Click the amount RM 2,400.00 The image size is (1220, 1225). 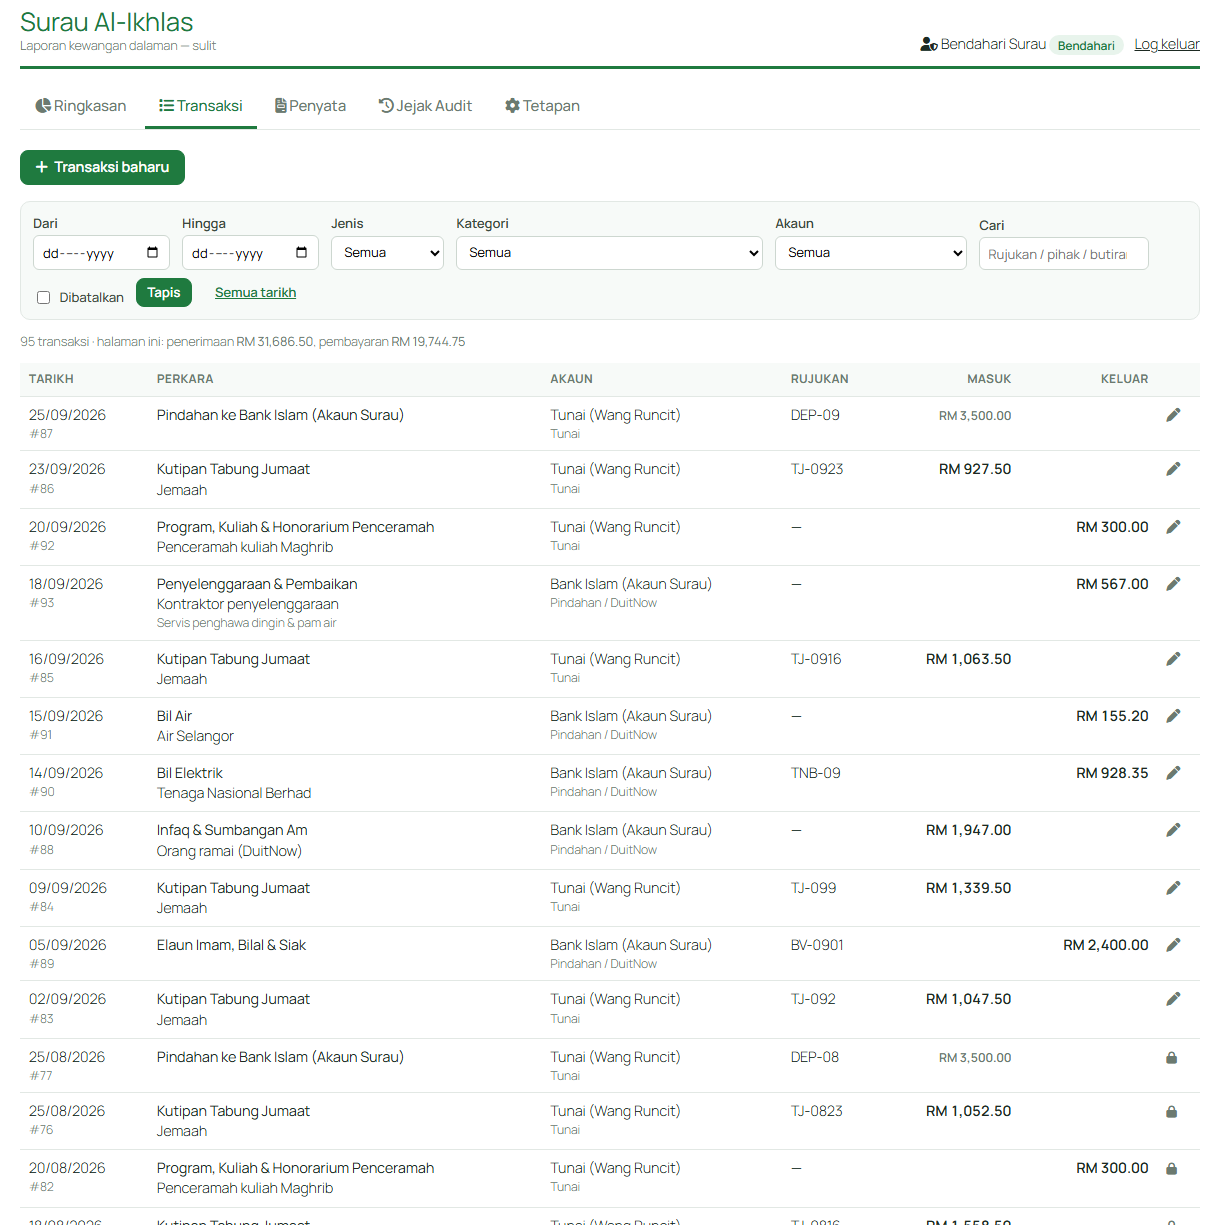point(1106,945)
